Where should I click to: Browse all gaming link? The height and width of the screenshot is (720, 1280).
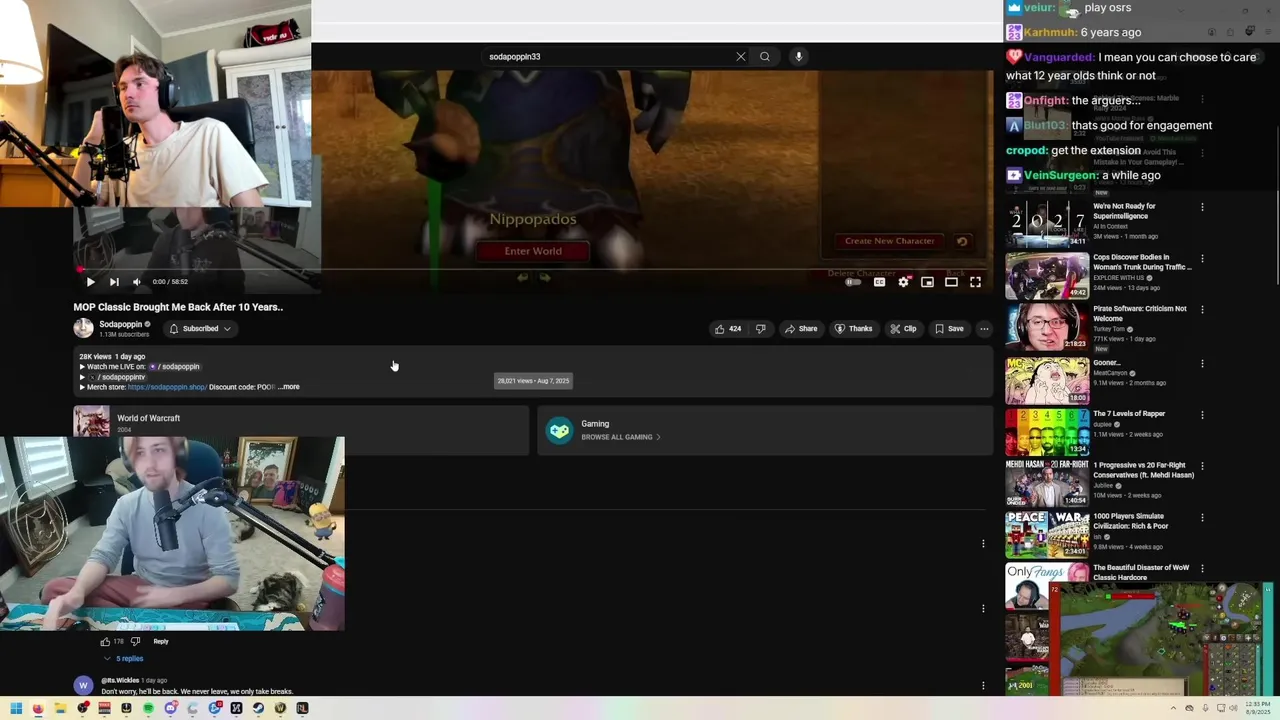coord(620,437)
